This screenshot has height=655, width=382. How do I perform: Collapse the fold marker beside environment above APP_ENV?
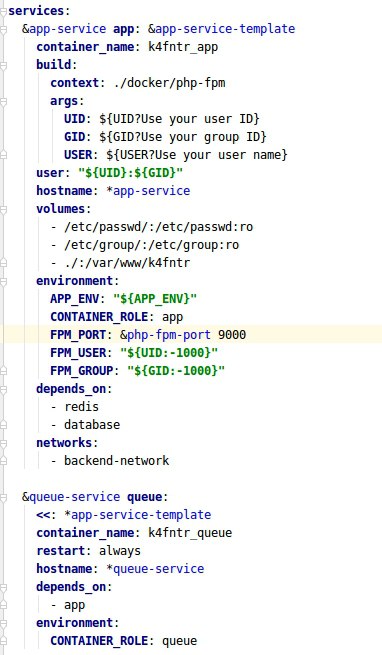(x=3, y=281)
